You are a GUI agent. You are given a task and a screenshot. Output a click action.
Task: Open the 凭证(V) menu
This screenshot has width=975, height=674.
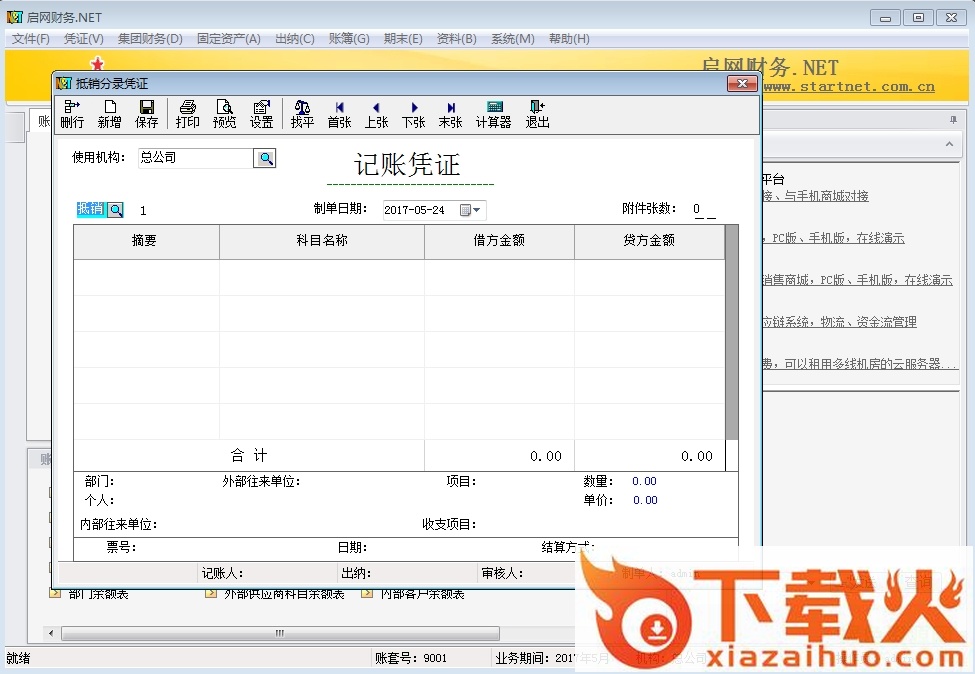[83, 39]
